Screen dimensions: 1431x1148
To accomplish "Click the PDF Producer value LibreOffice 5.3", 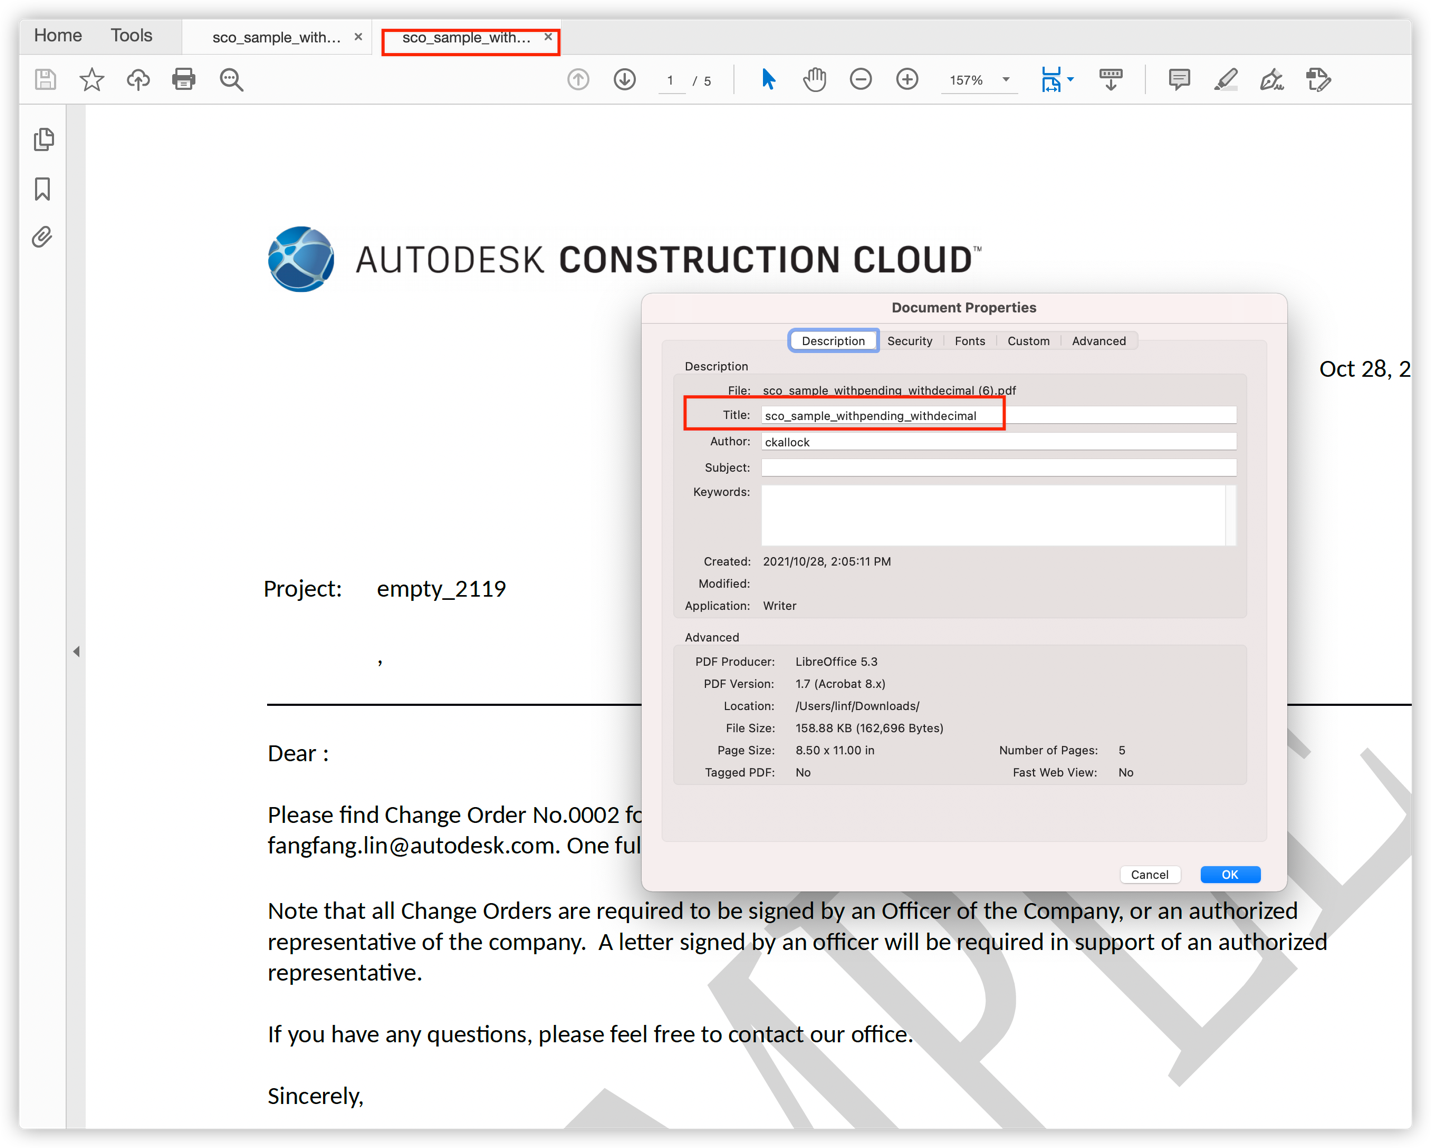I will tap(836, 662).
